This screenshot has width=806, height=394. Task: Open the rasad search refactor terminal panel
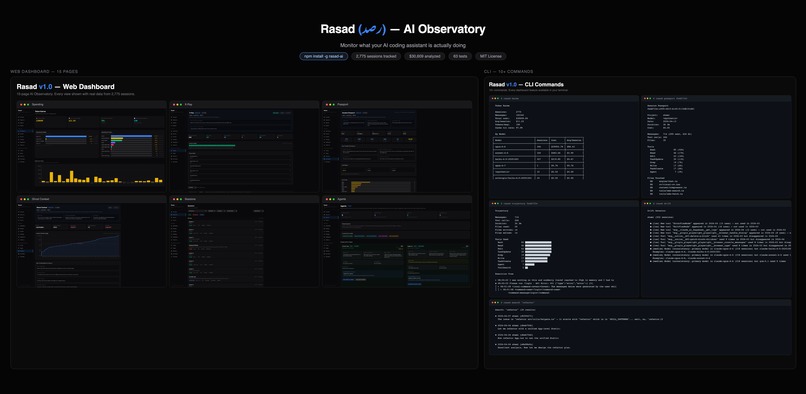coord(640,327)
